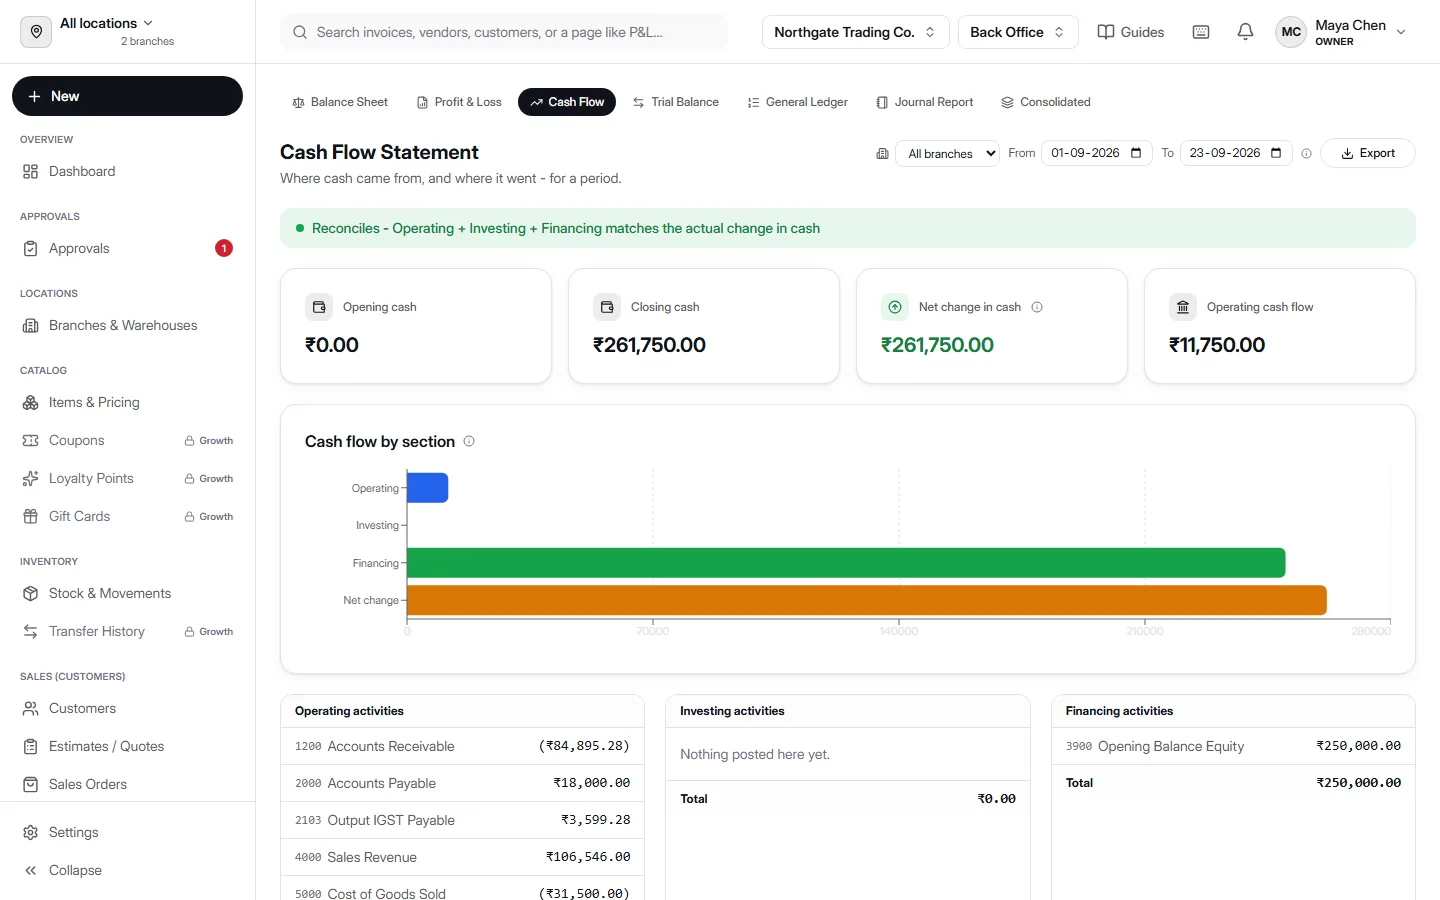Open the Journal Report tab
Screen dimensions: 1440x900
[x=925, y=102]
